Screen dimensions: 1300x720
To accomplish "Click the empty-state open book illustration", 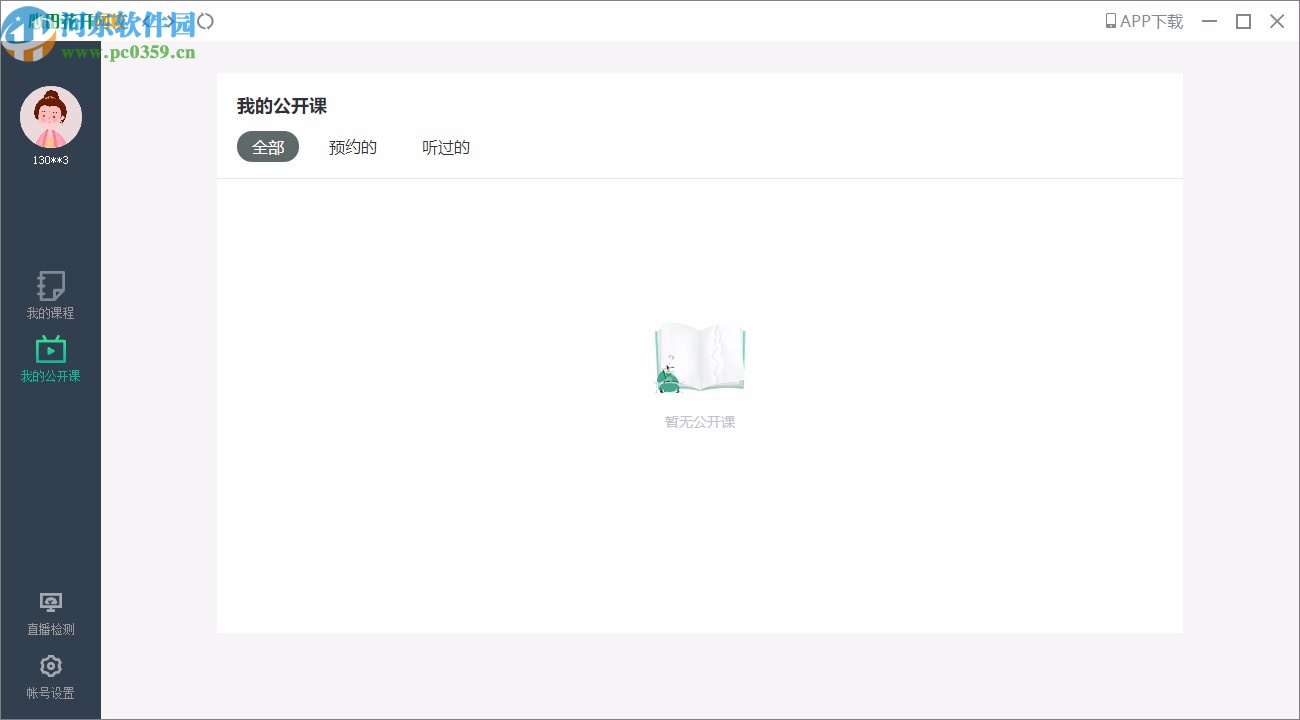I will (699, 358).
